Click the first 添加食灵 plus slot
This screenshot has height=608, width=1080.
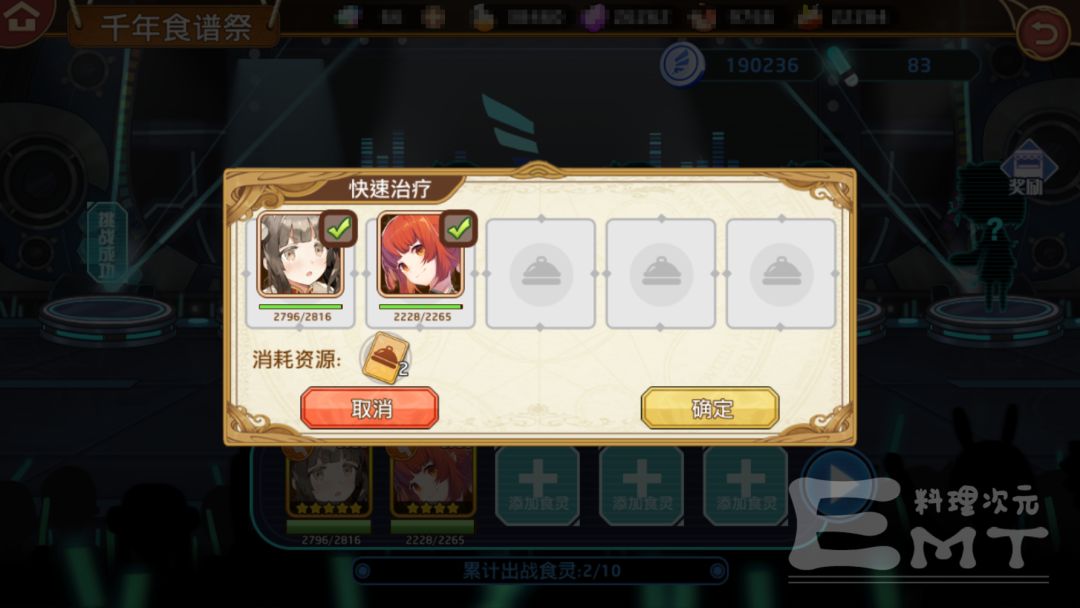[538, 485]
